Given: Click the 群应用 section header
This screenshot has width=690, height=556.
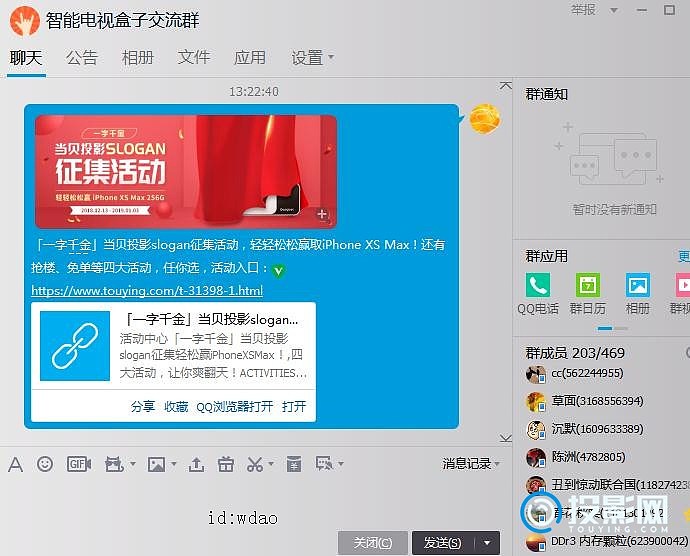Looking at the screenshot, I should click(547, 256).
